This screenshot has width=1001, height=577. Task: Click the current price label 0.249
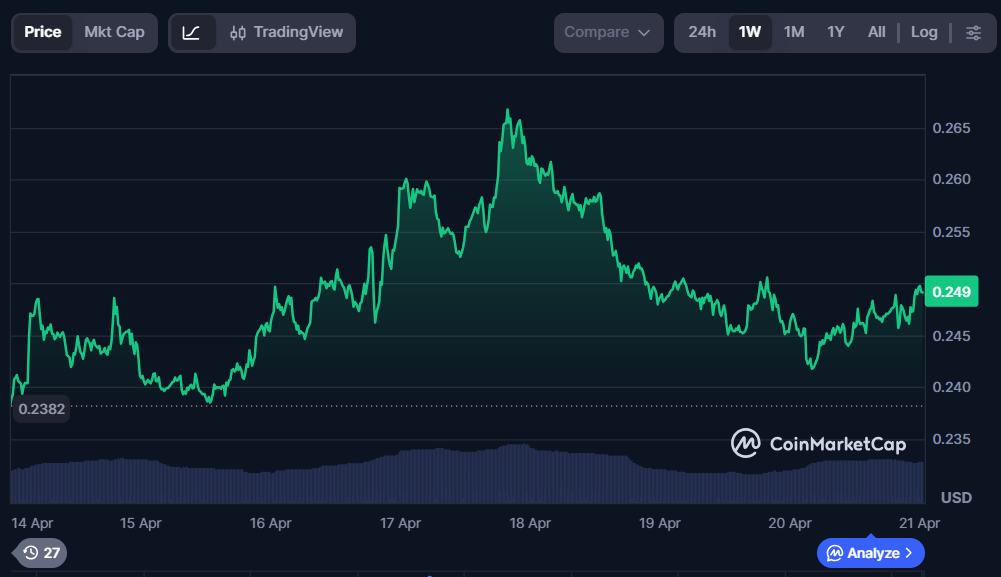click(x=951, y=292)
